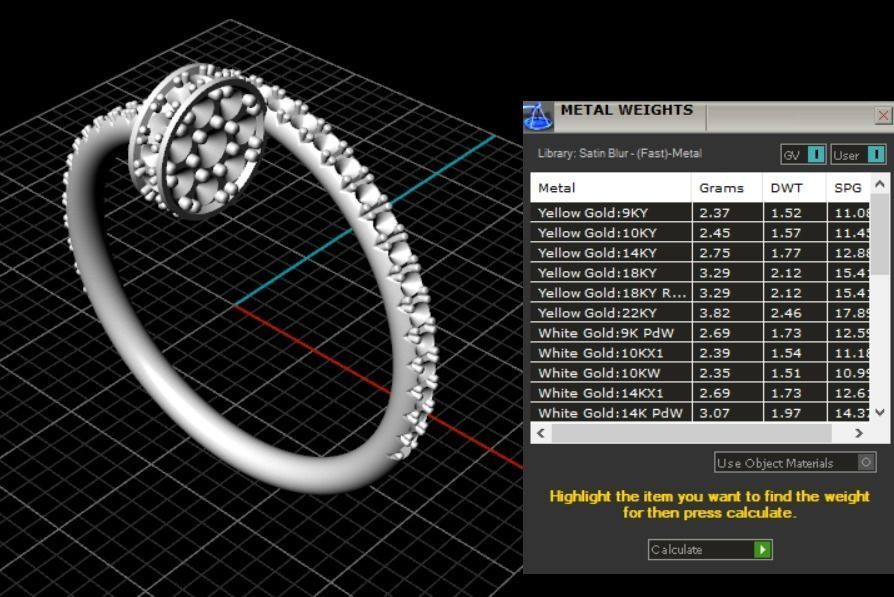
Task: Click the SPG column header
Action: [848, 188]
